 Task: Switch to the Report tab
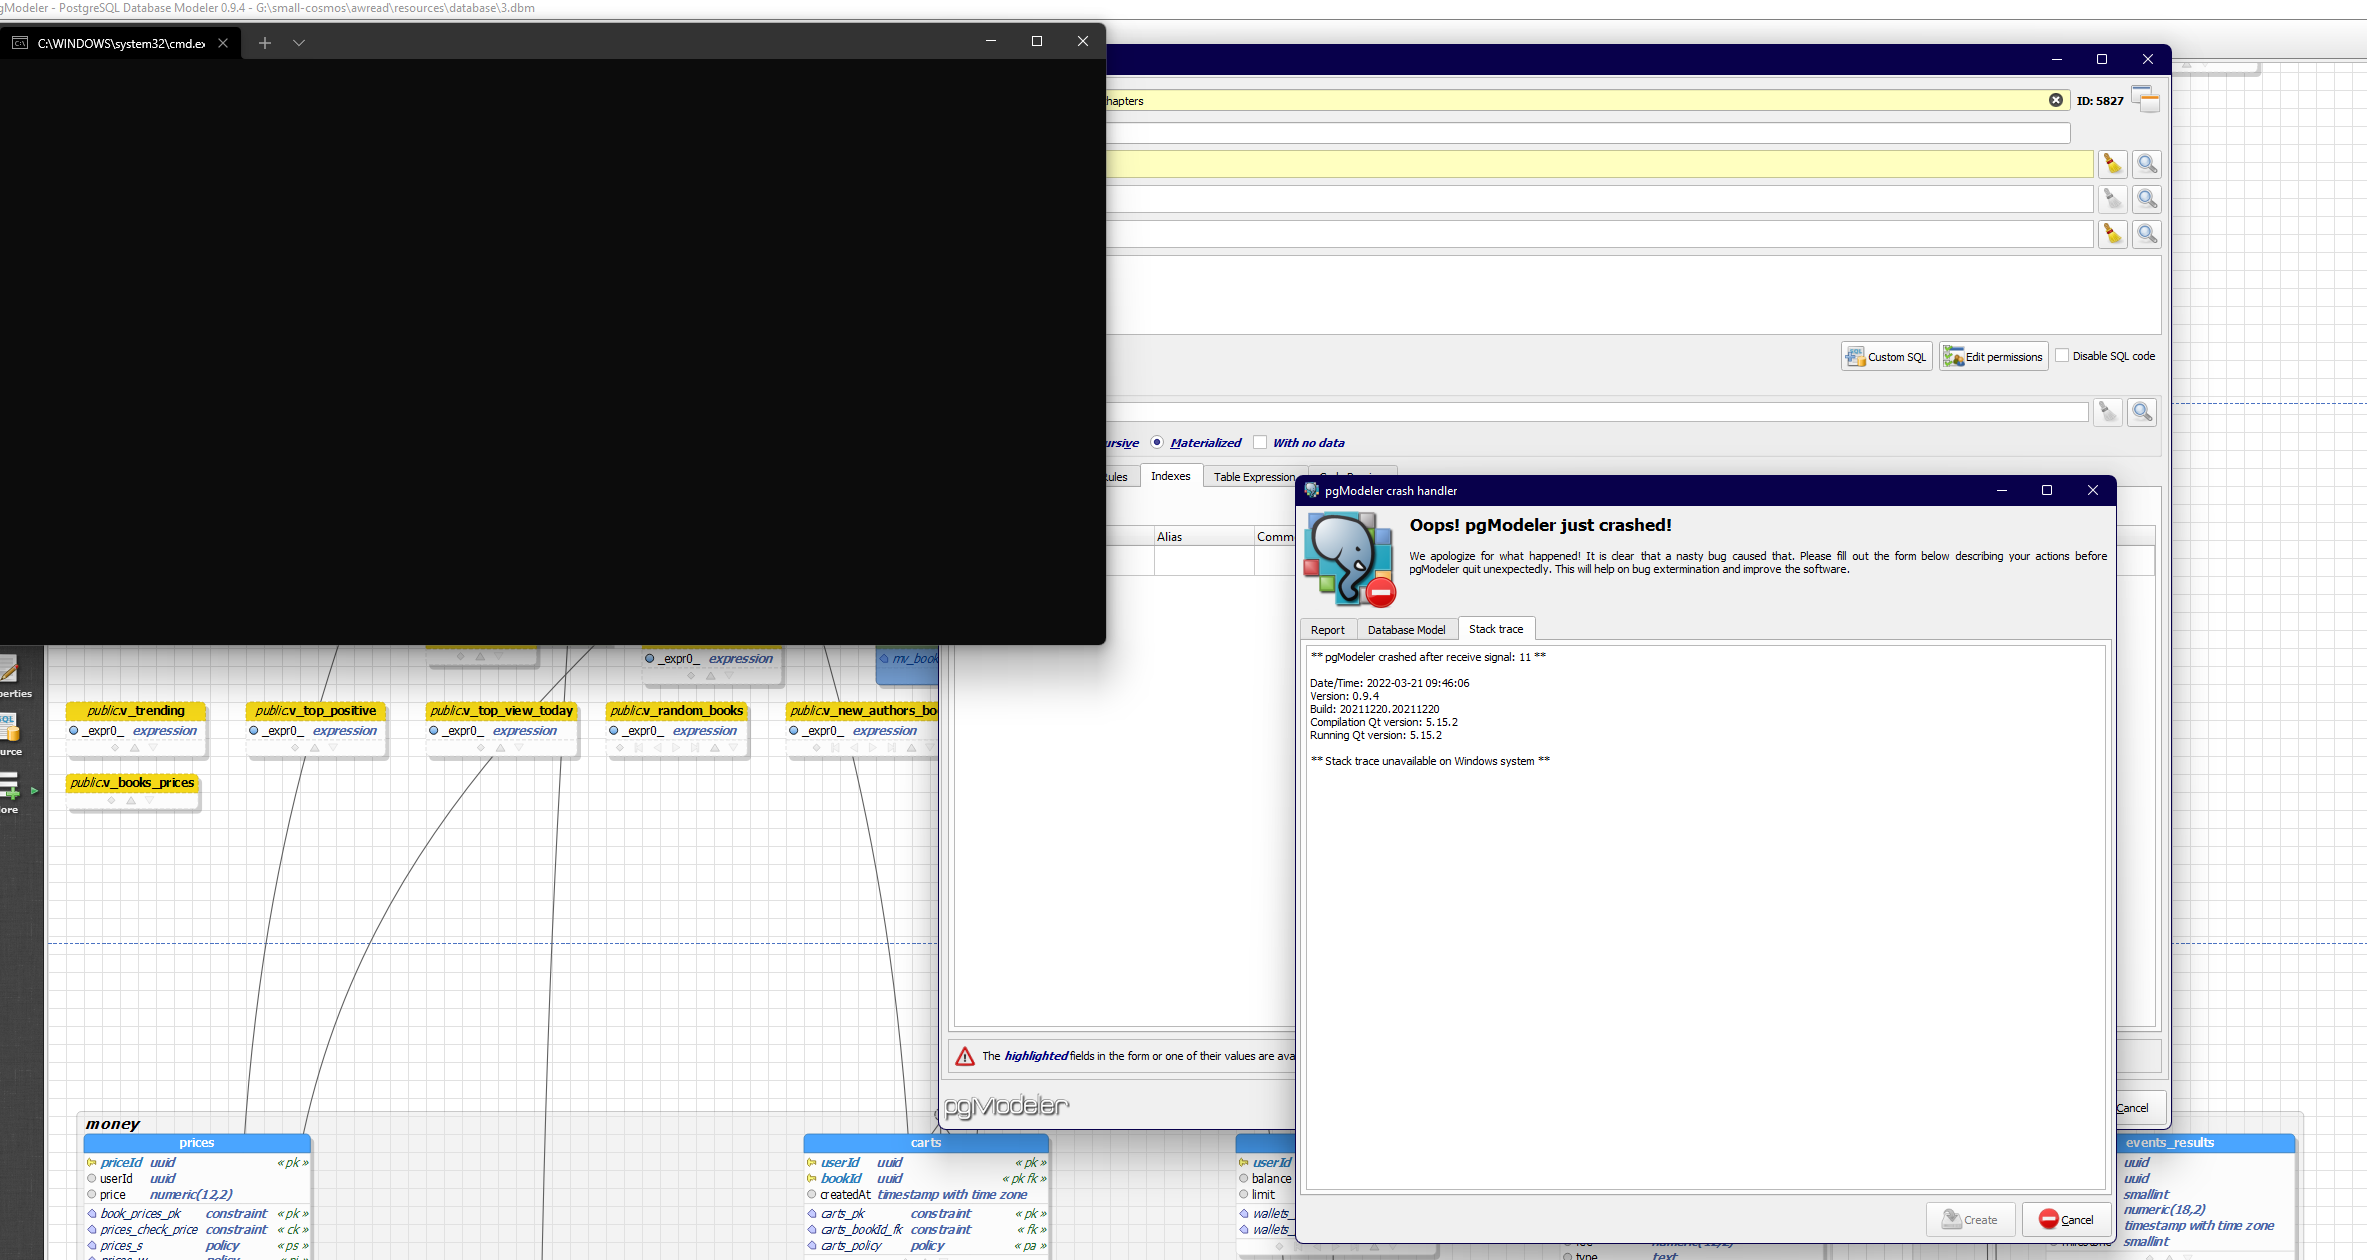pos(1328,629)
